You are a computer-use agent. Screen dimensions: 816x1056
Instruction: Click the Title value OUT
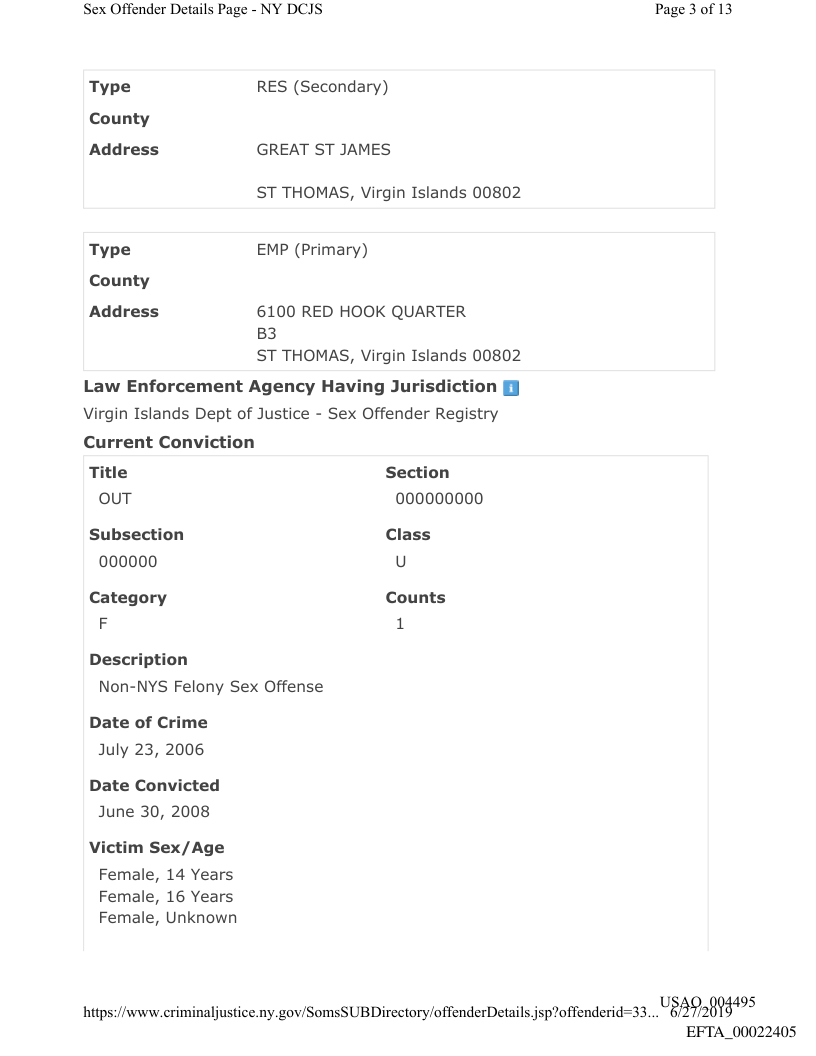point(115,498)
